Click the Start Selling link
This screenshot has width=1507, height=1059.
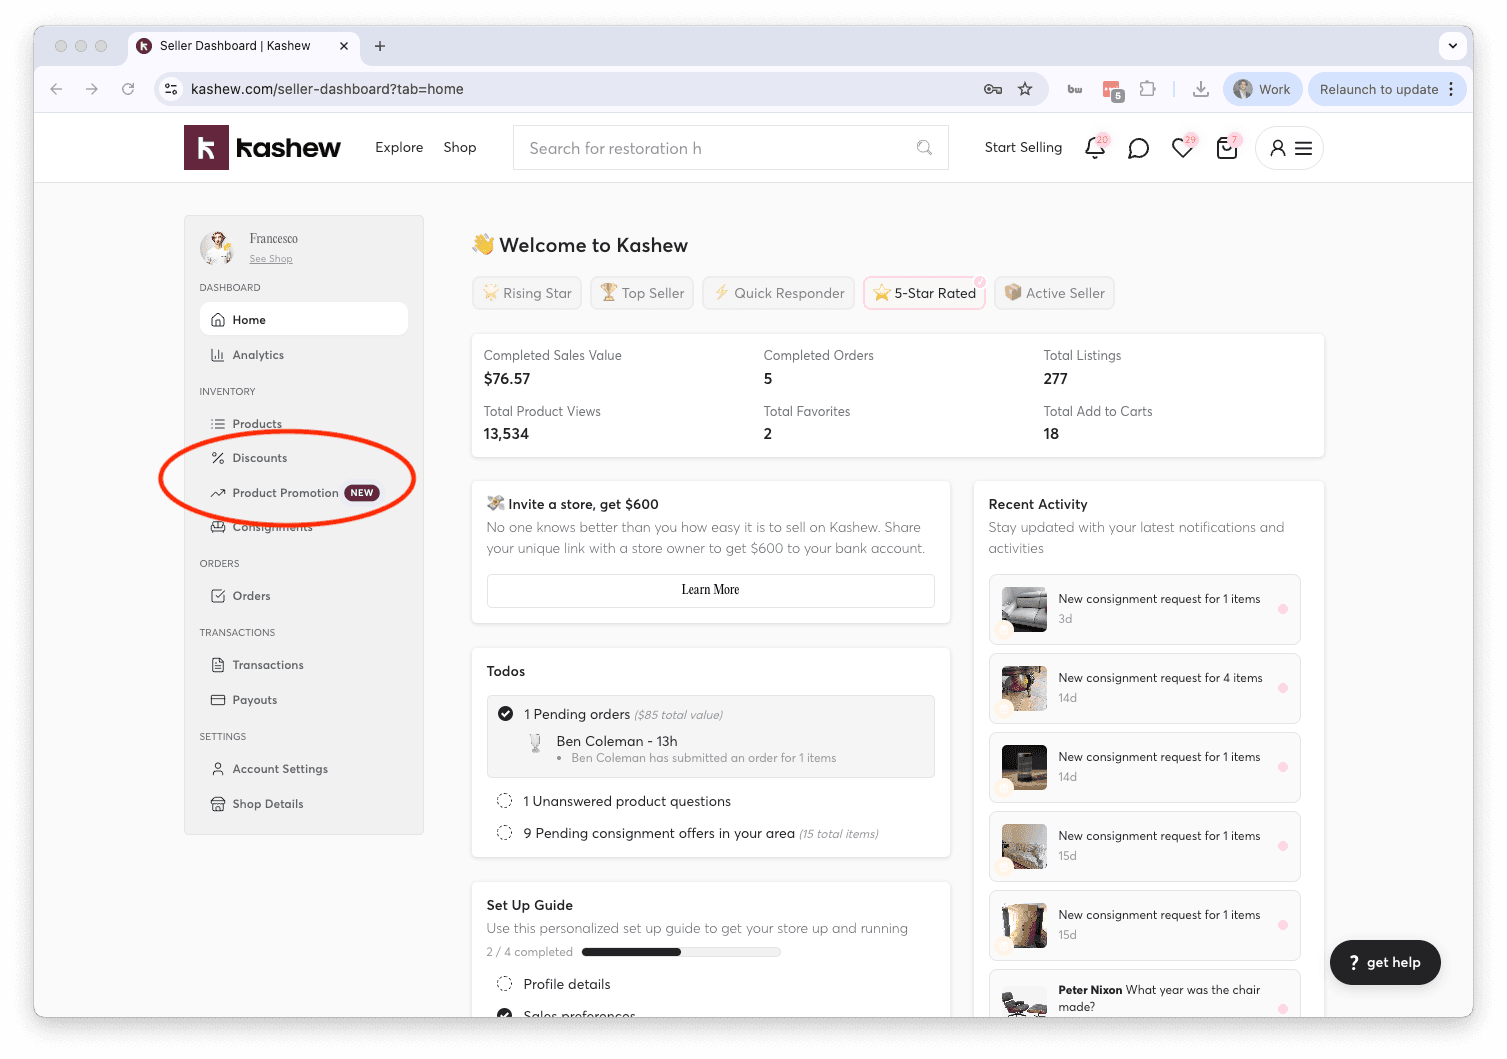coord(1023,147)
